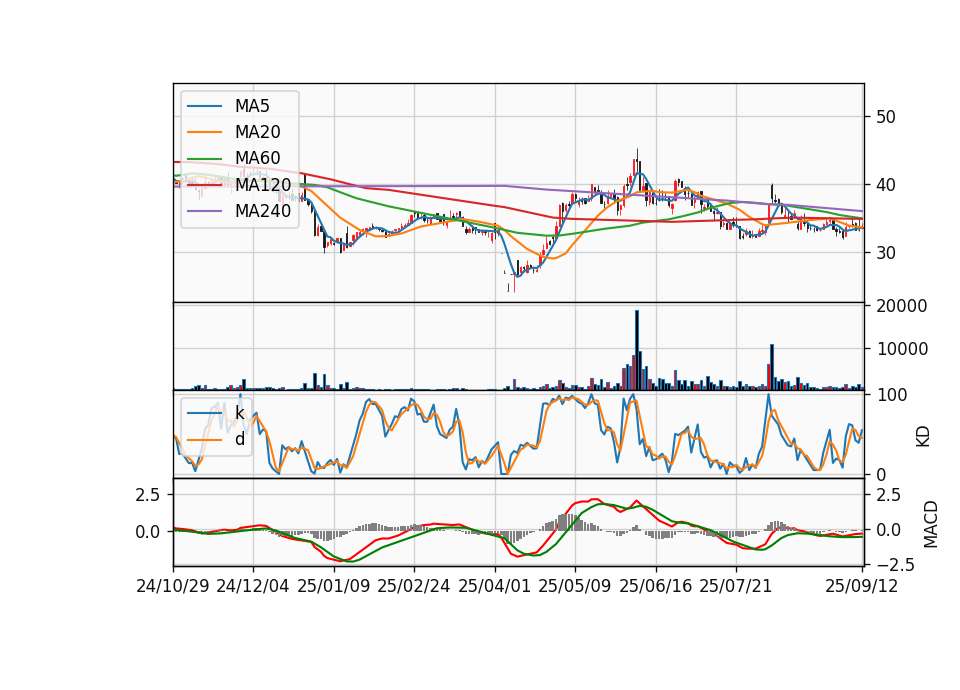Image resolution: width=960 pixels, height=690 pixels.
Task: Click the k legend entry in KD panel
Action: (x=240, y=413)
